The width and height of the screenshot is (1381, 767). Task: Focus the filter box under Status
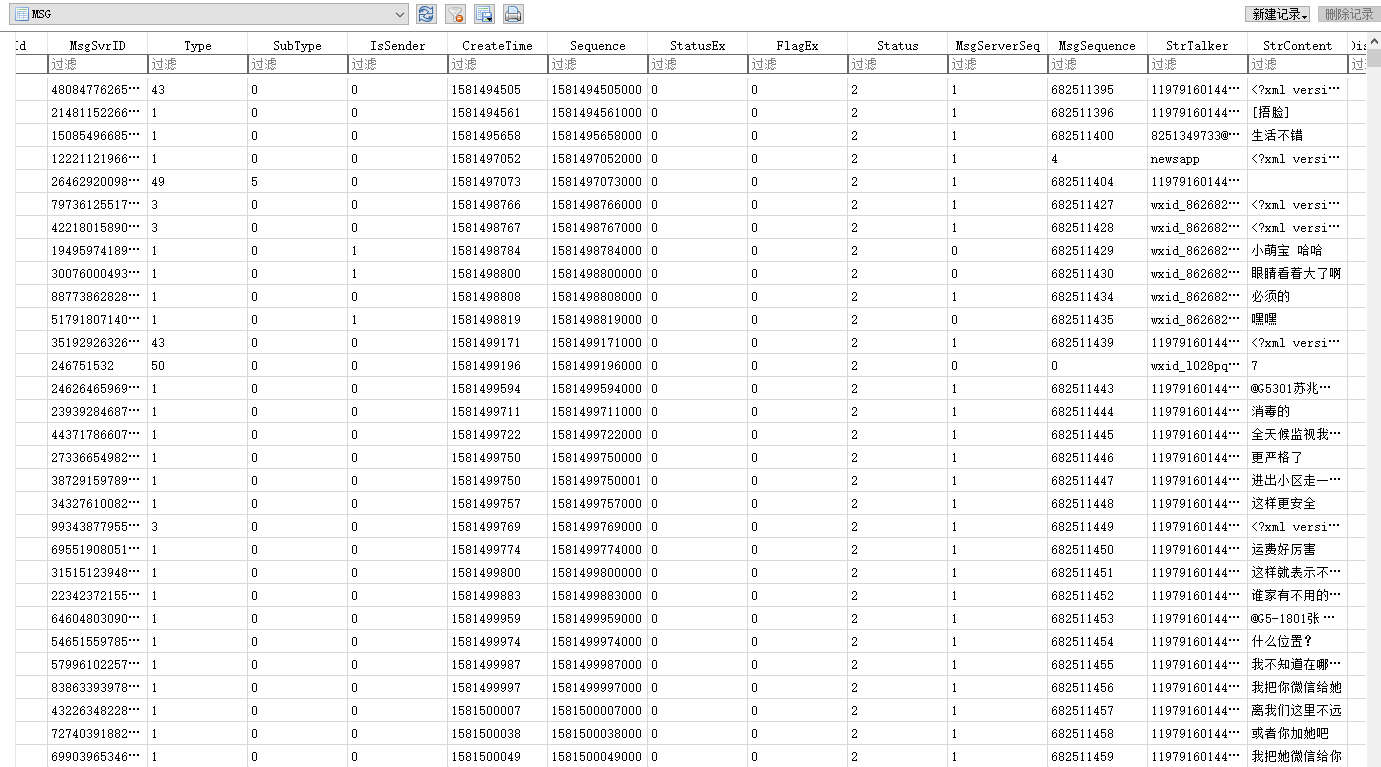click(898, 64)
